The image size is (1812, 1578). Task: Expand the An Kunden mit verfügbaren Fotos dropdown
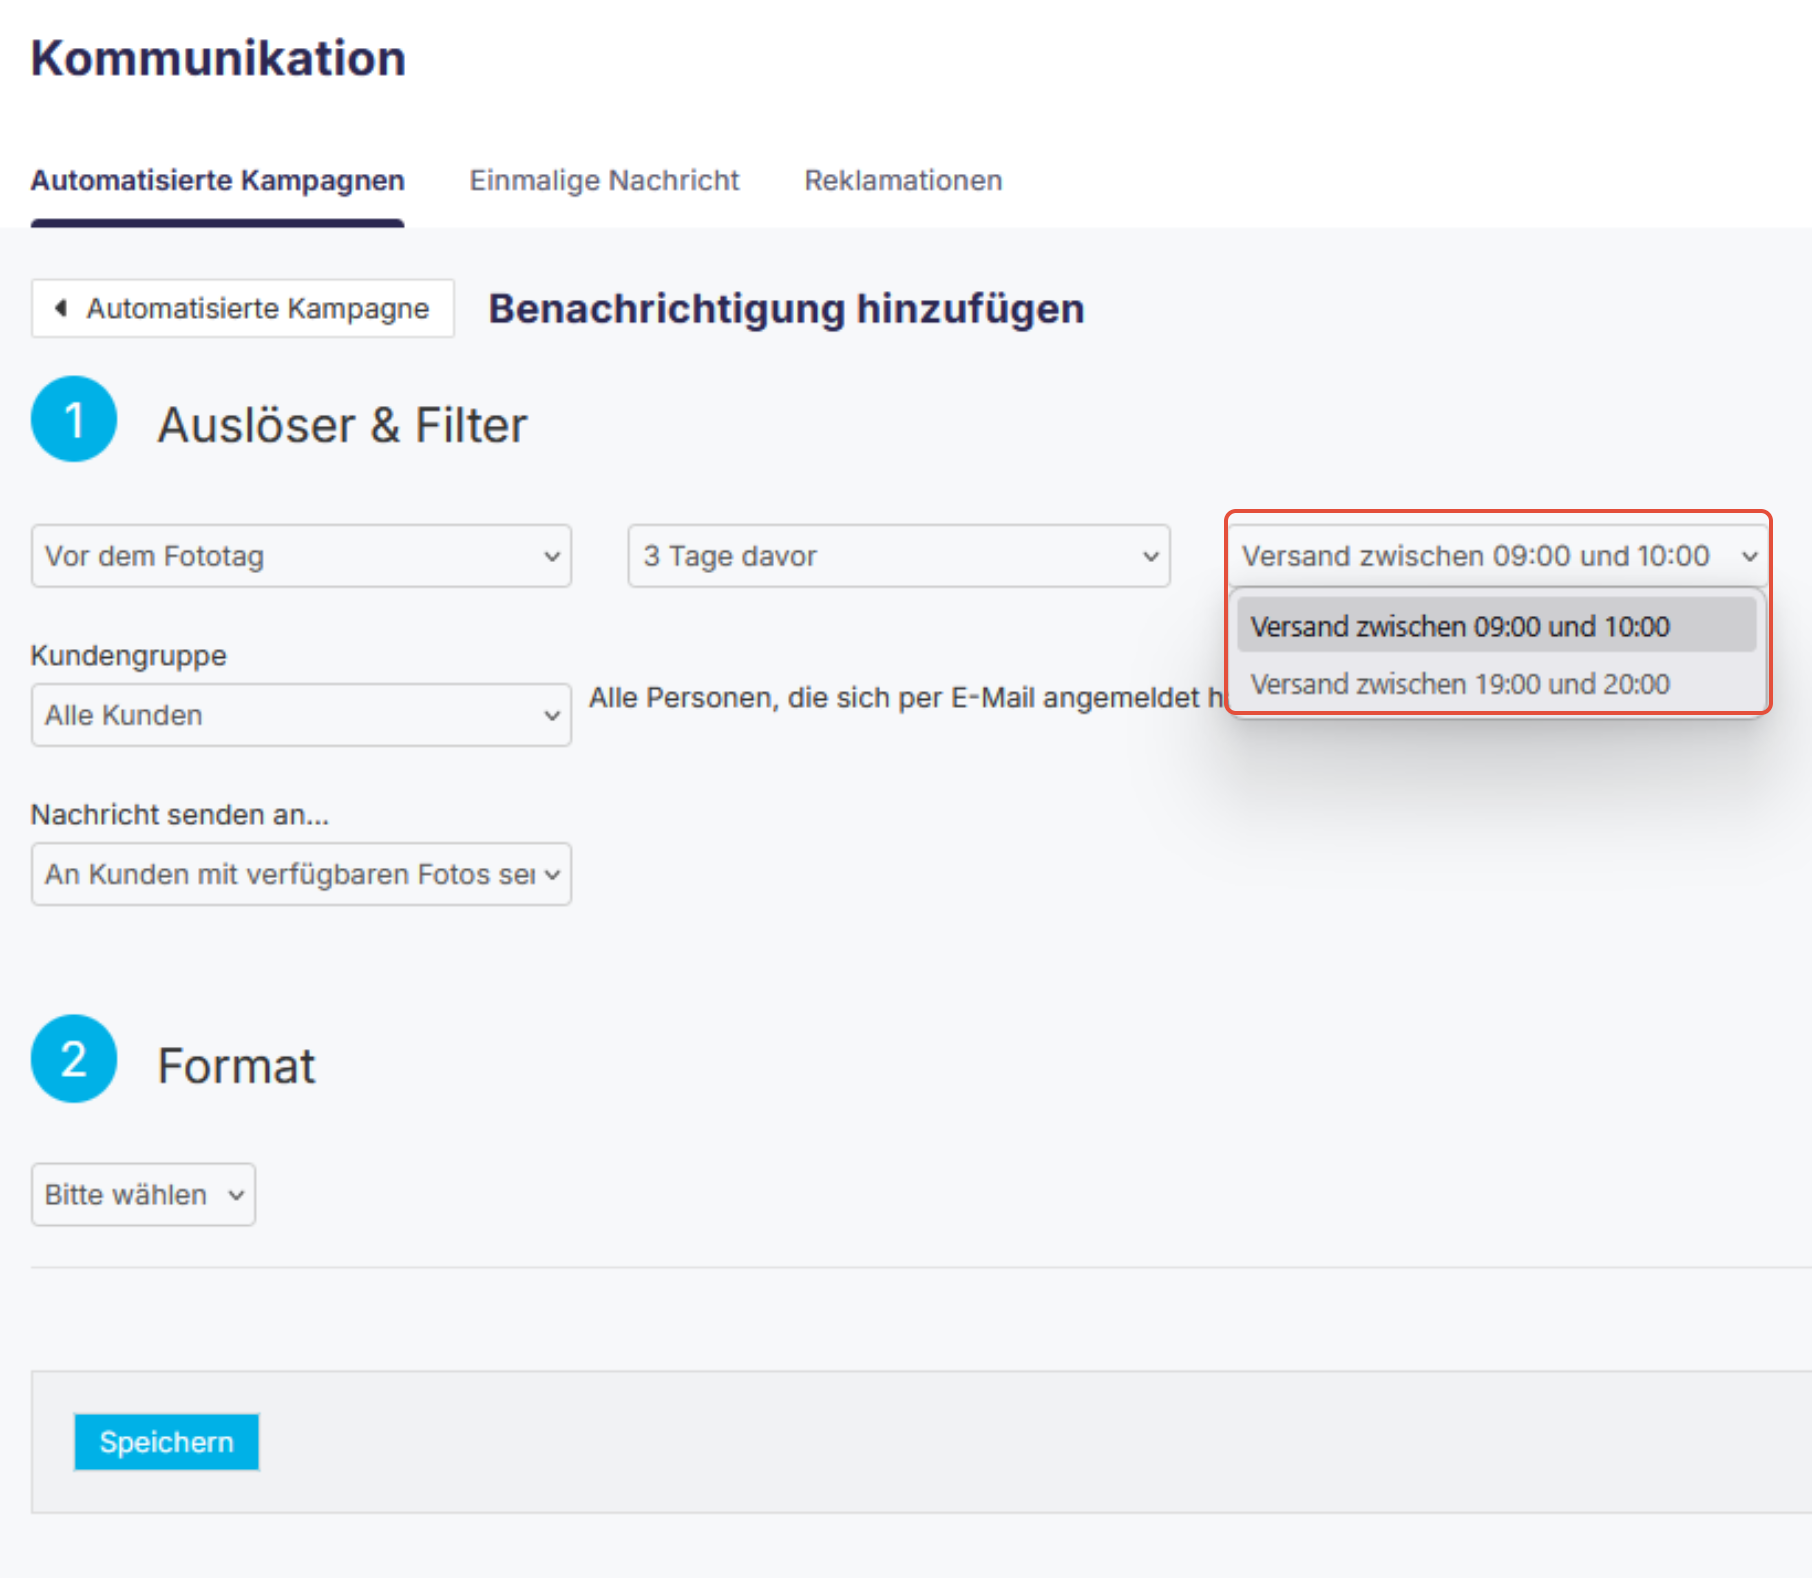301,874
